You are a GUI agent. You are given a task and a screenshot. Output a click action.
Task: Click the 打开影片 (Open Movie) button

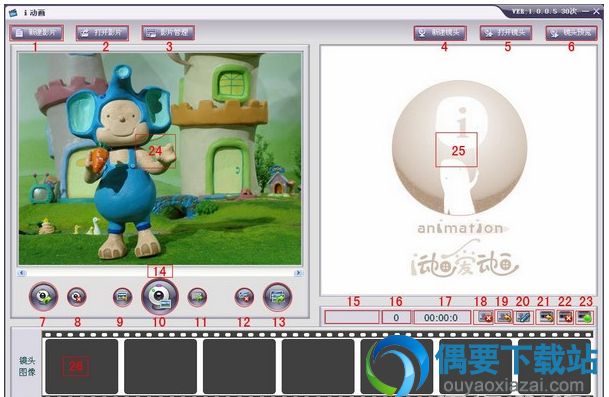pos(103,33)
